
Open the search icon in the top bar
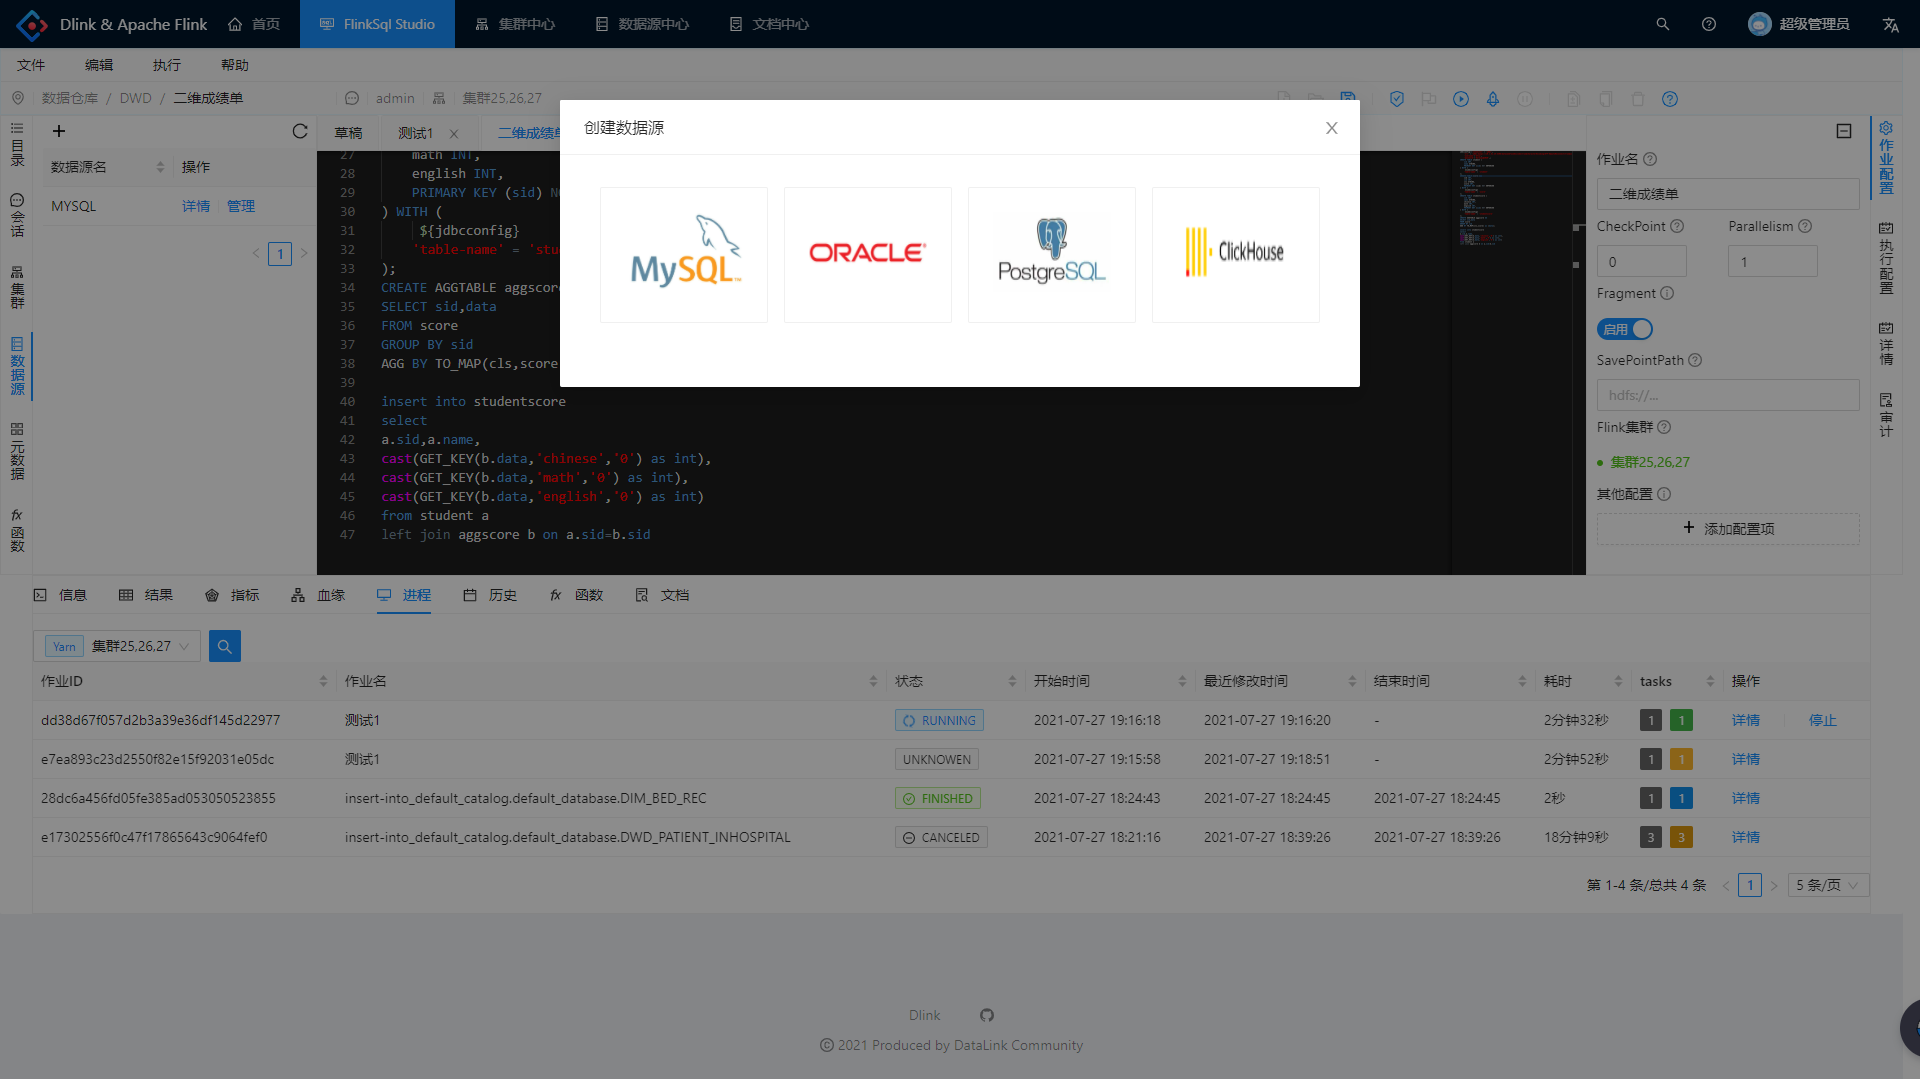pos(1663,24)
